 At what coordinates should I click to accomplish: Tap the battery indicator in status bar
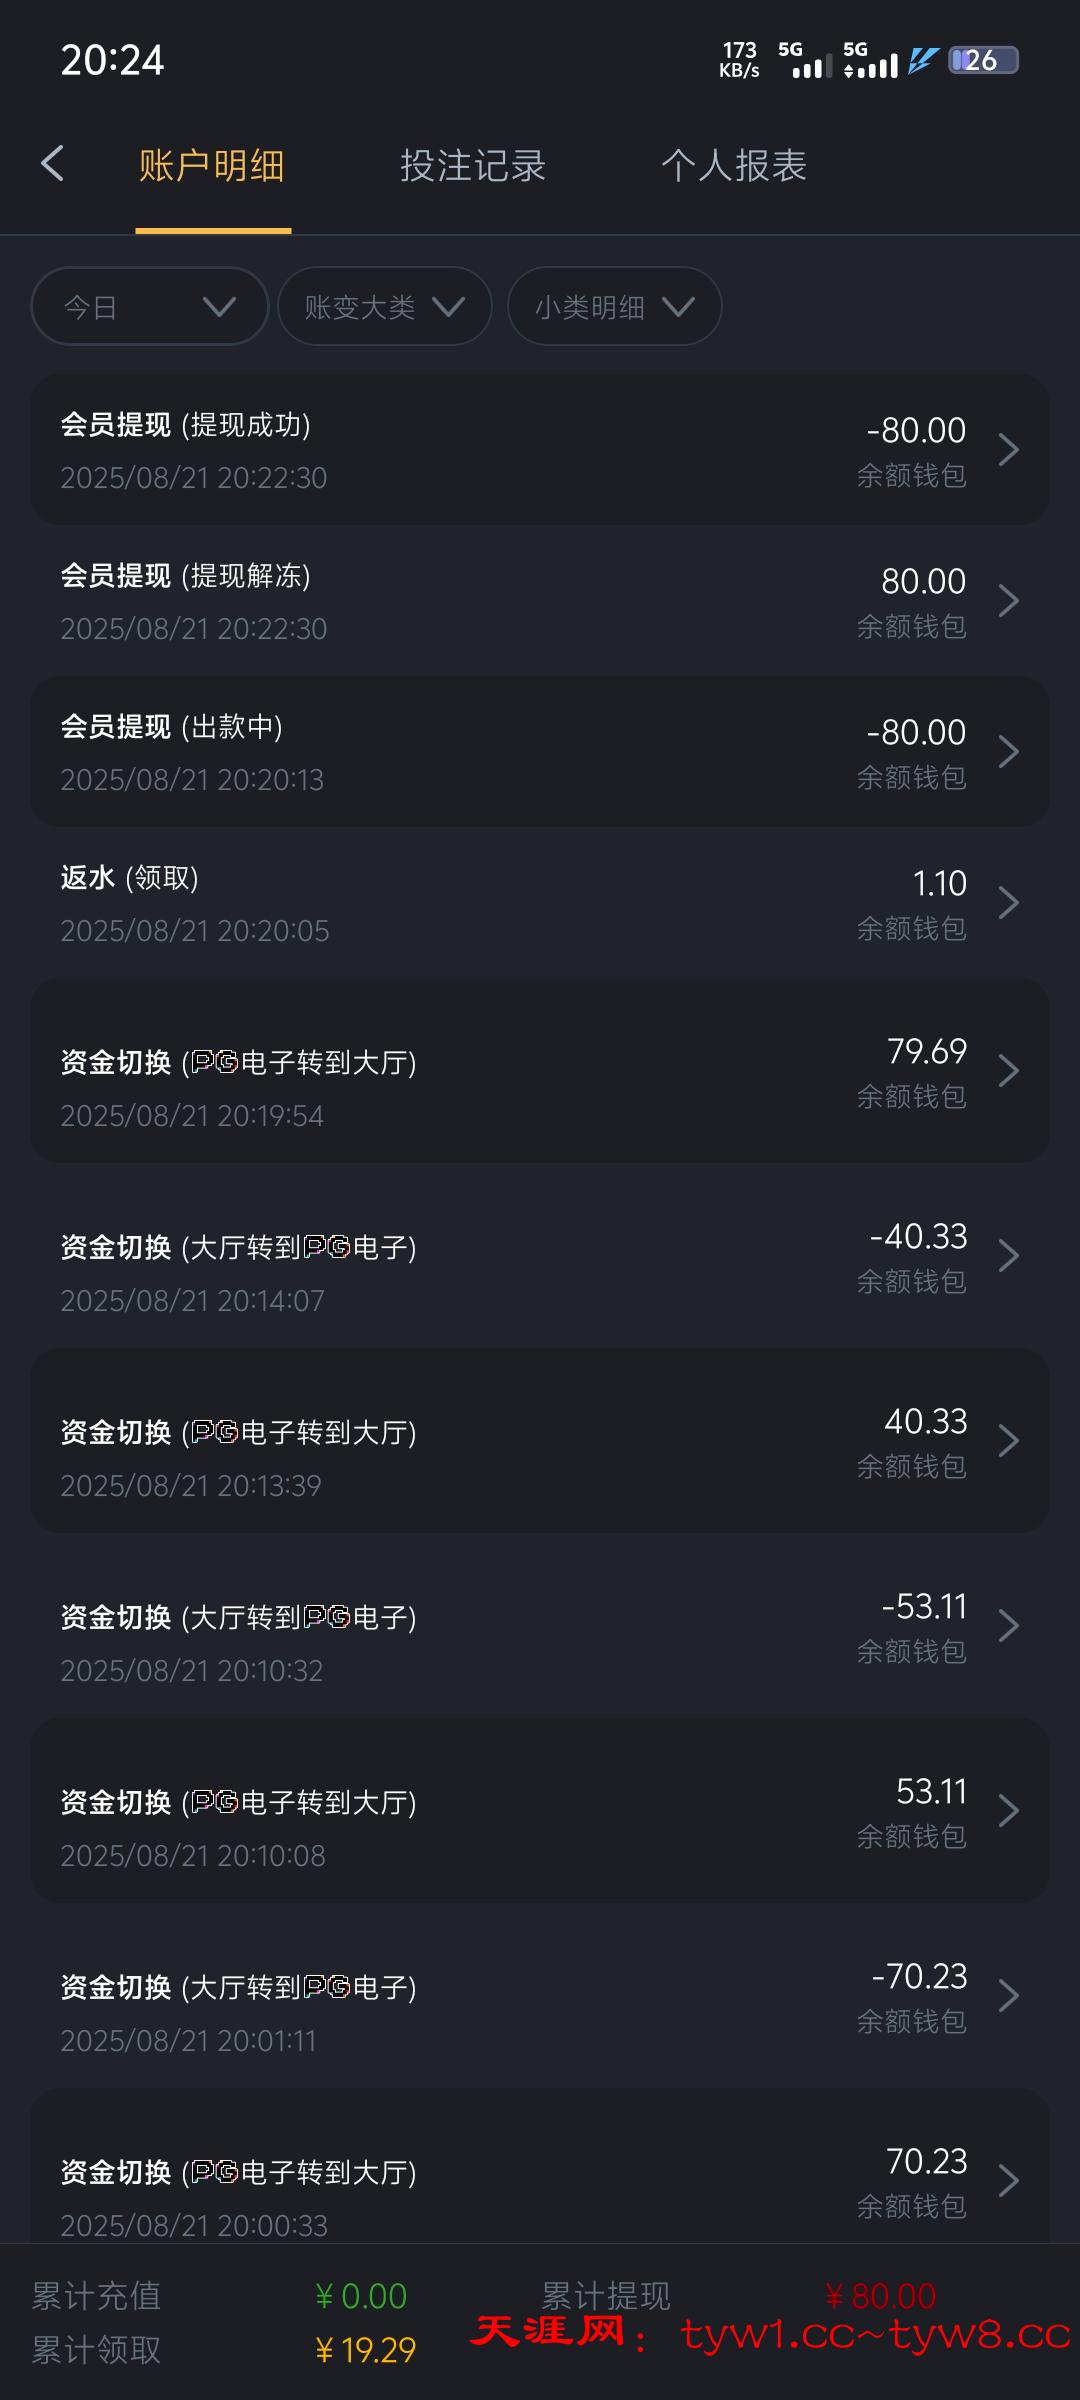pos(982,60)
